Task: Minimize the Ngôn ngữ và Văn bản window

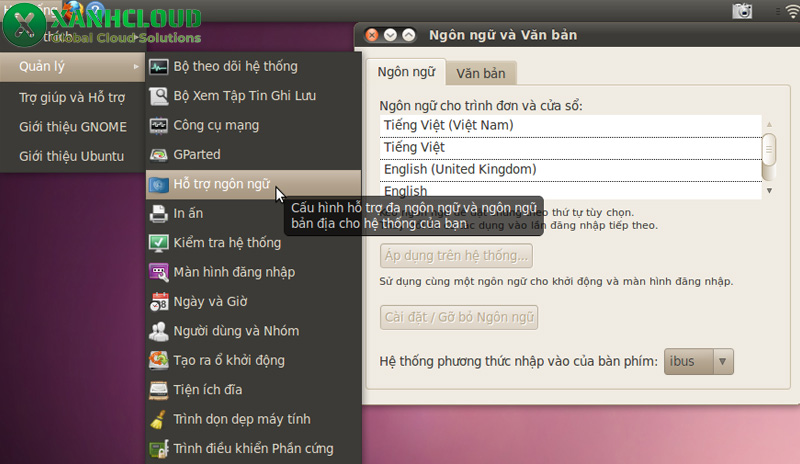Action: (390, 35)
